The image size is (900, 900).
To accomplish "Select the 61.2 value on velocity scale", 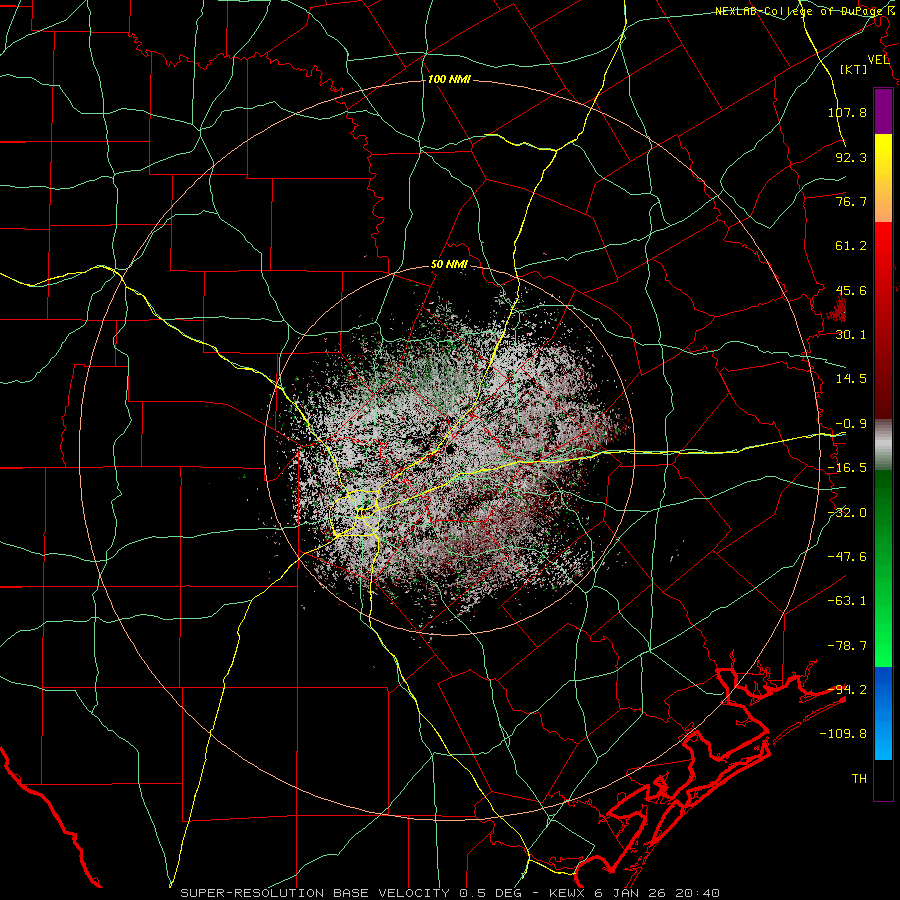I will coord(851,246).
